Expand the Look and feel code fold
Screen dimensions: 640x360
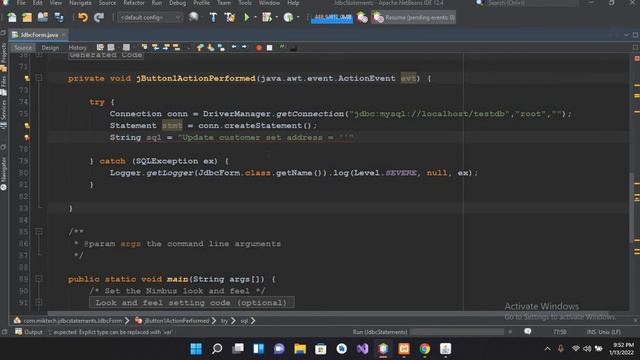39,303
